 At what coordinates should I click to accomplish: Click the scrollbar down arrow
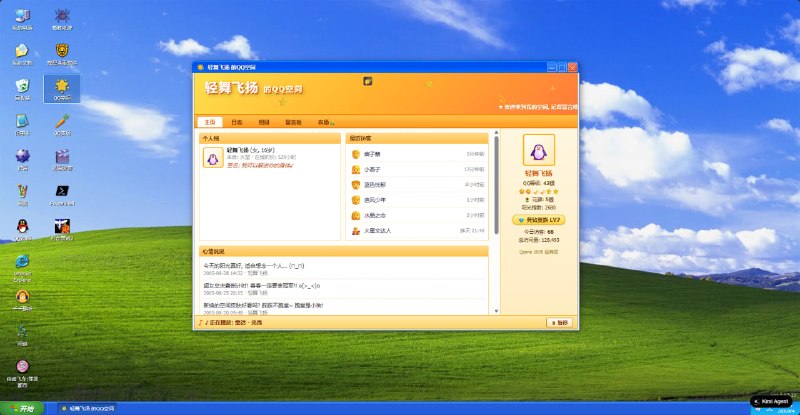tap(496, 311)
